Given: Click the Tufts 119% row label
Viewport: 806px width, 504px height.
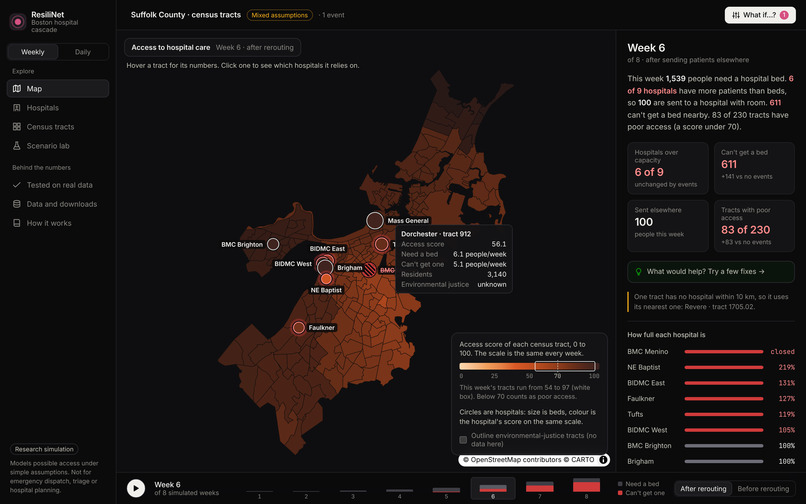Looking at the screenshot, I should 635,414.
